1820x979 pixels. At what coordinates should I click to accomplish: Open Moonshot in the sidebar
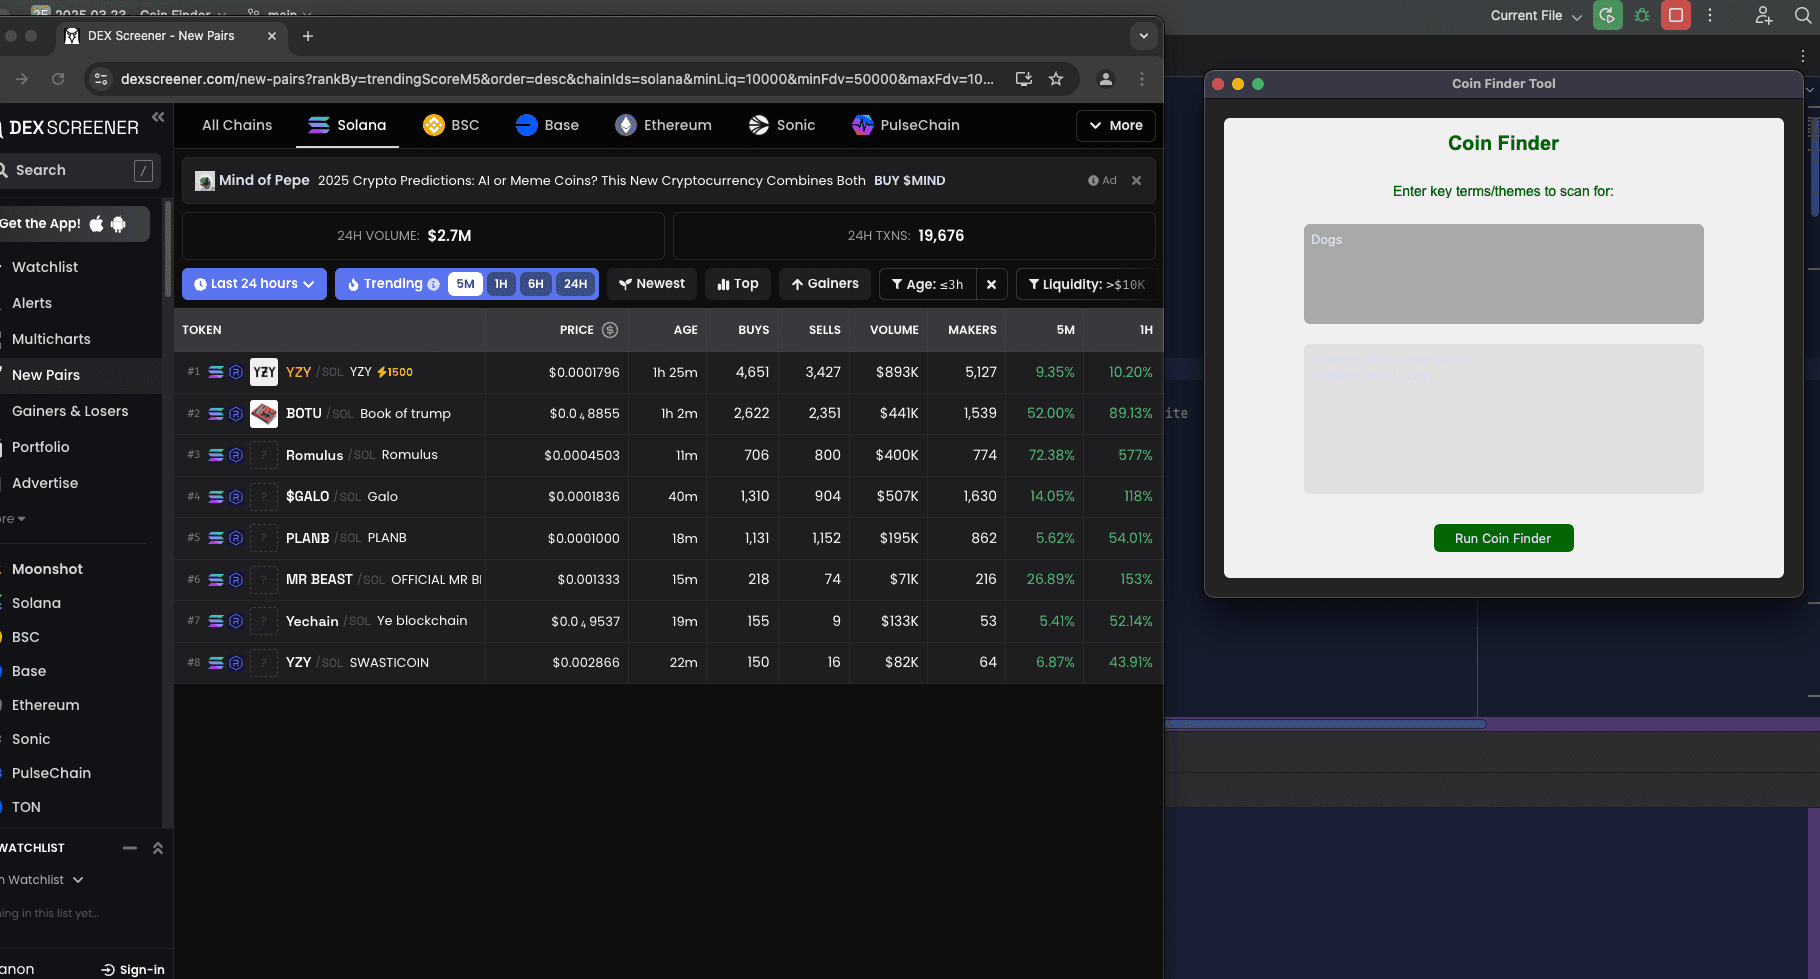(47, 569)
